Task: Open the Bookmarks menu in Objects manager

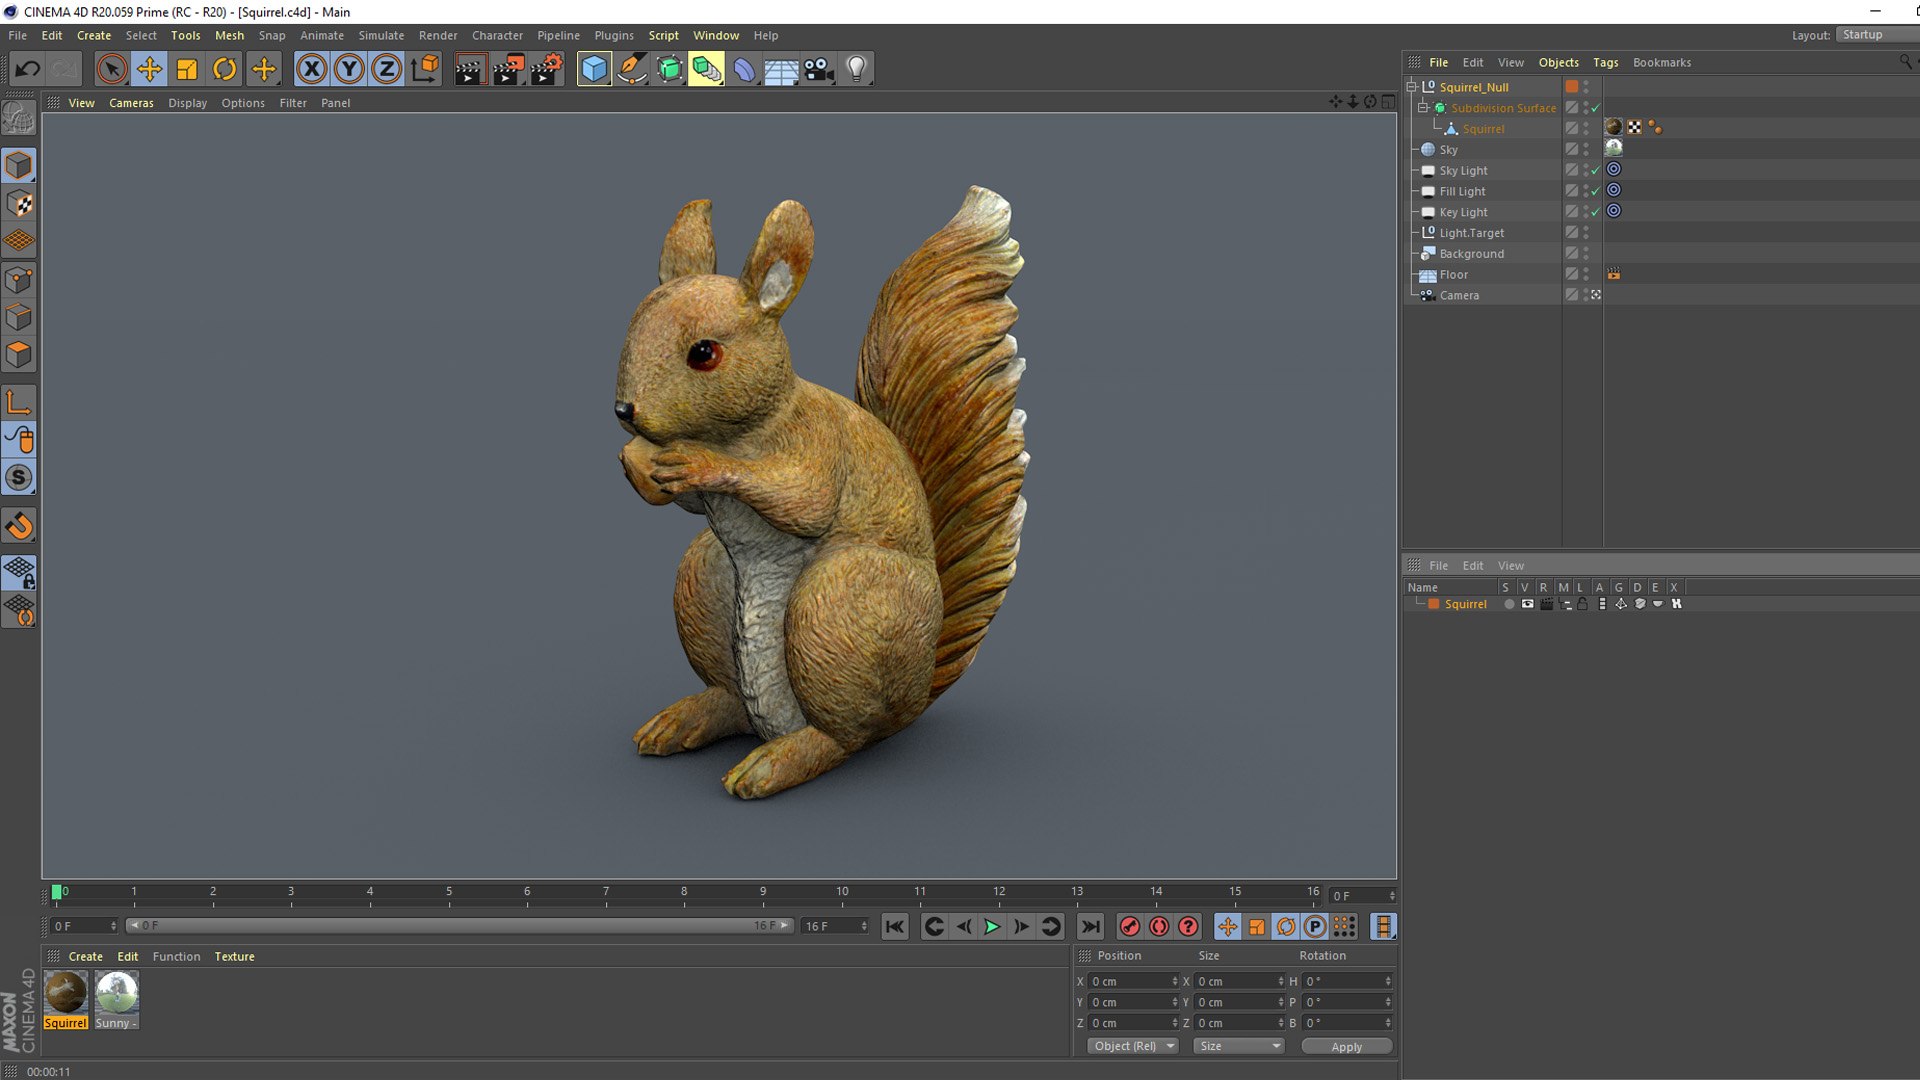Action: point(1662,63)
